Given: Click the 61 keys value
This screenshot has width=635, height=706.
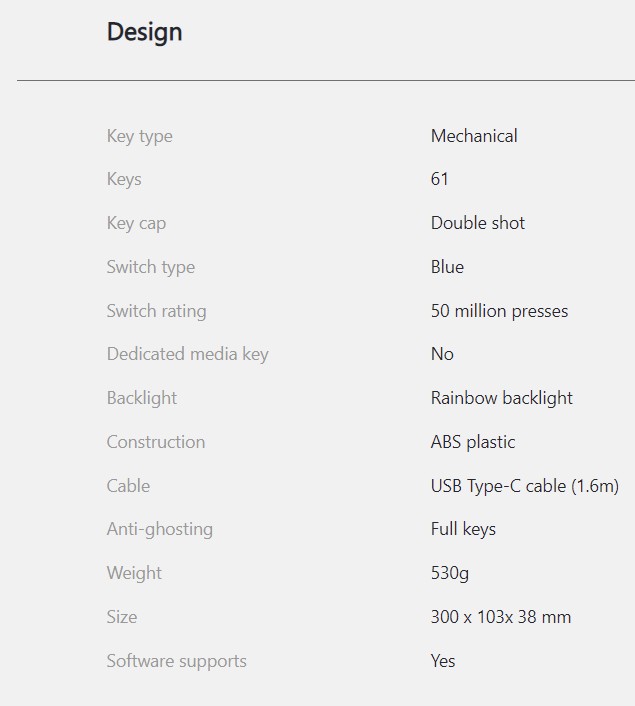Looking at the screenshot, I should (440, 179).
